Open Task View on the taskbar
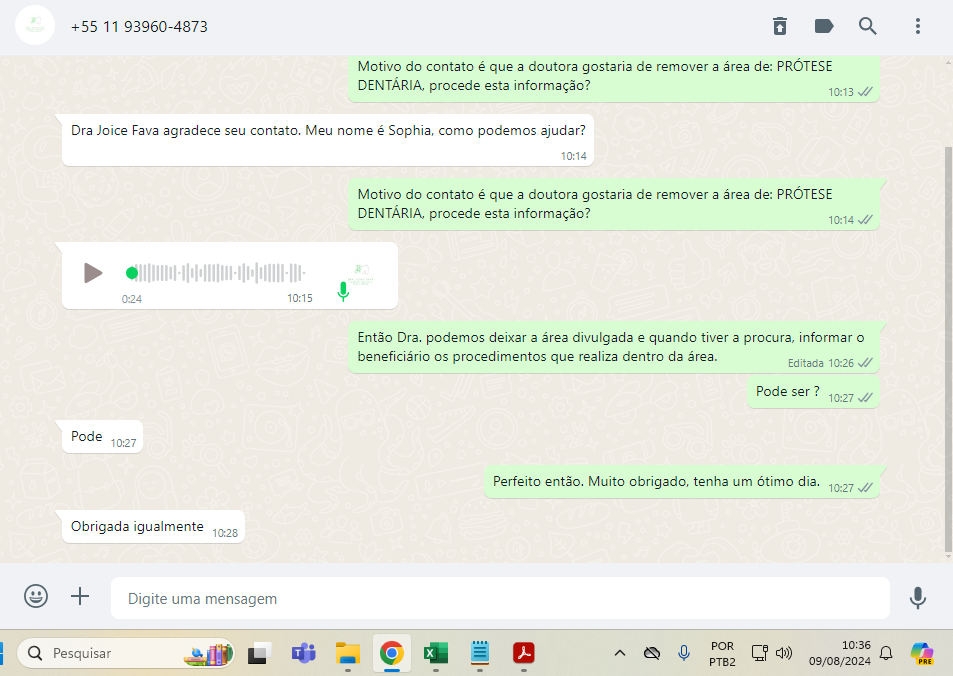 (260, 654)
